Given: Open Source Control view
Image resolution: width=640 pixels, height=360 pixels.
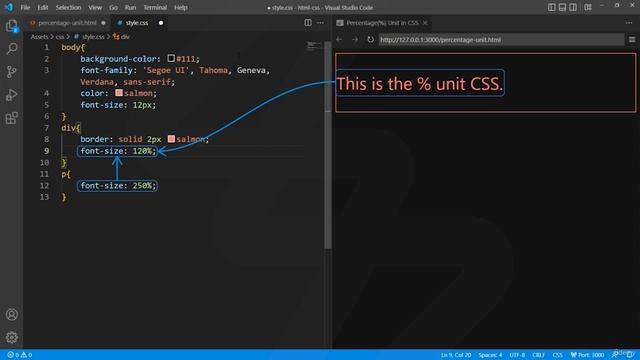Looking at the screenshot, I should [x=12, y=72].
